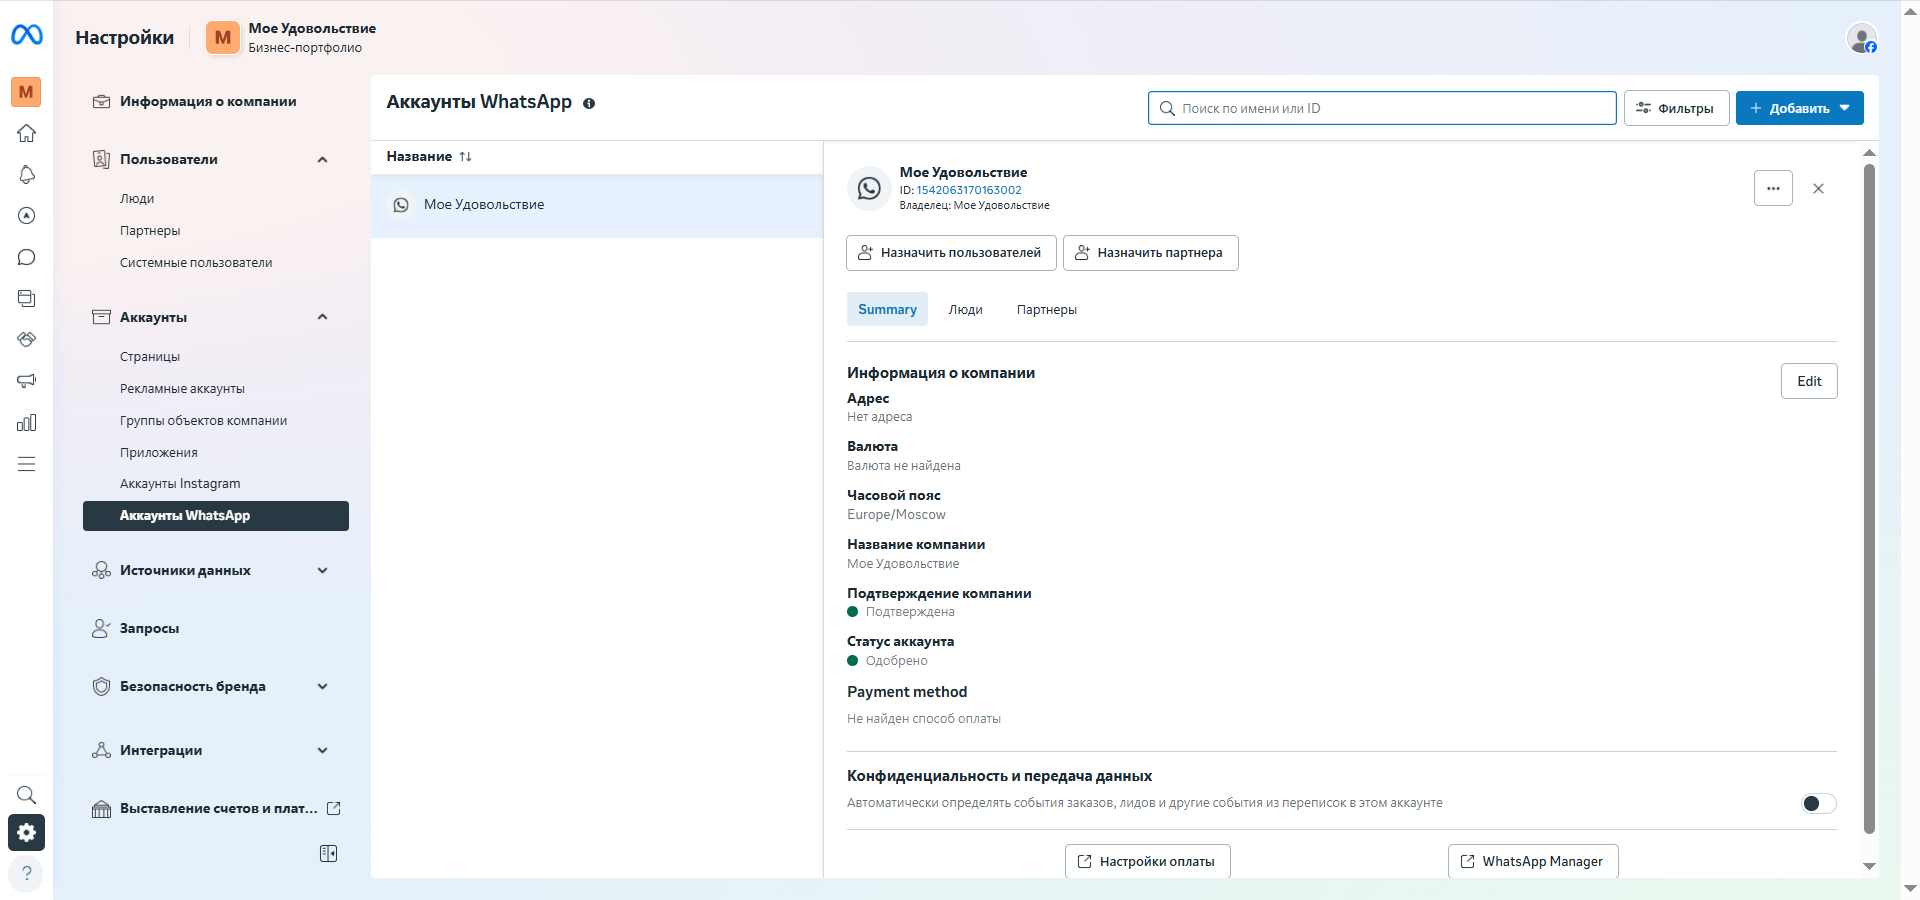The width and height of the screenshot is (1920, 900).
Task: Click the info icon beside Аккаунты WhatsApp
Action: tap(589, 104)
